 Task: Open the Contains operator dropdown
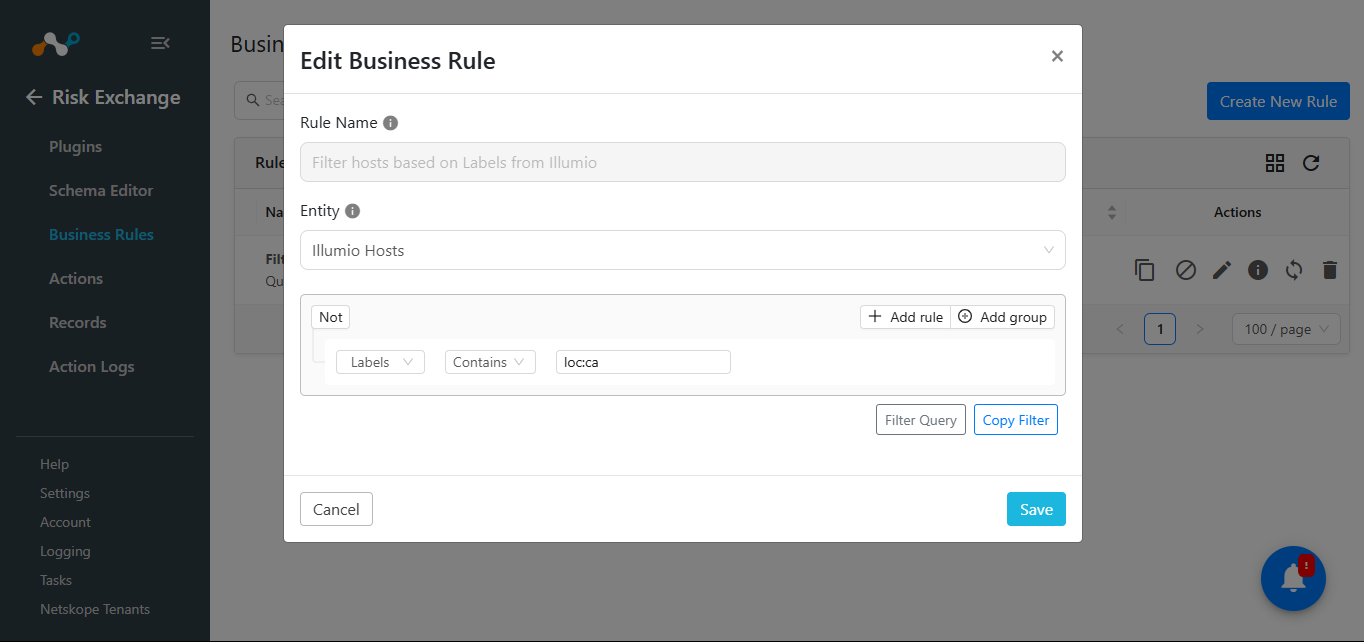[490, 362]
